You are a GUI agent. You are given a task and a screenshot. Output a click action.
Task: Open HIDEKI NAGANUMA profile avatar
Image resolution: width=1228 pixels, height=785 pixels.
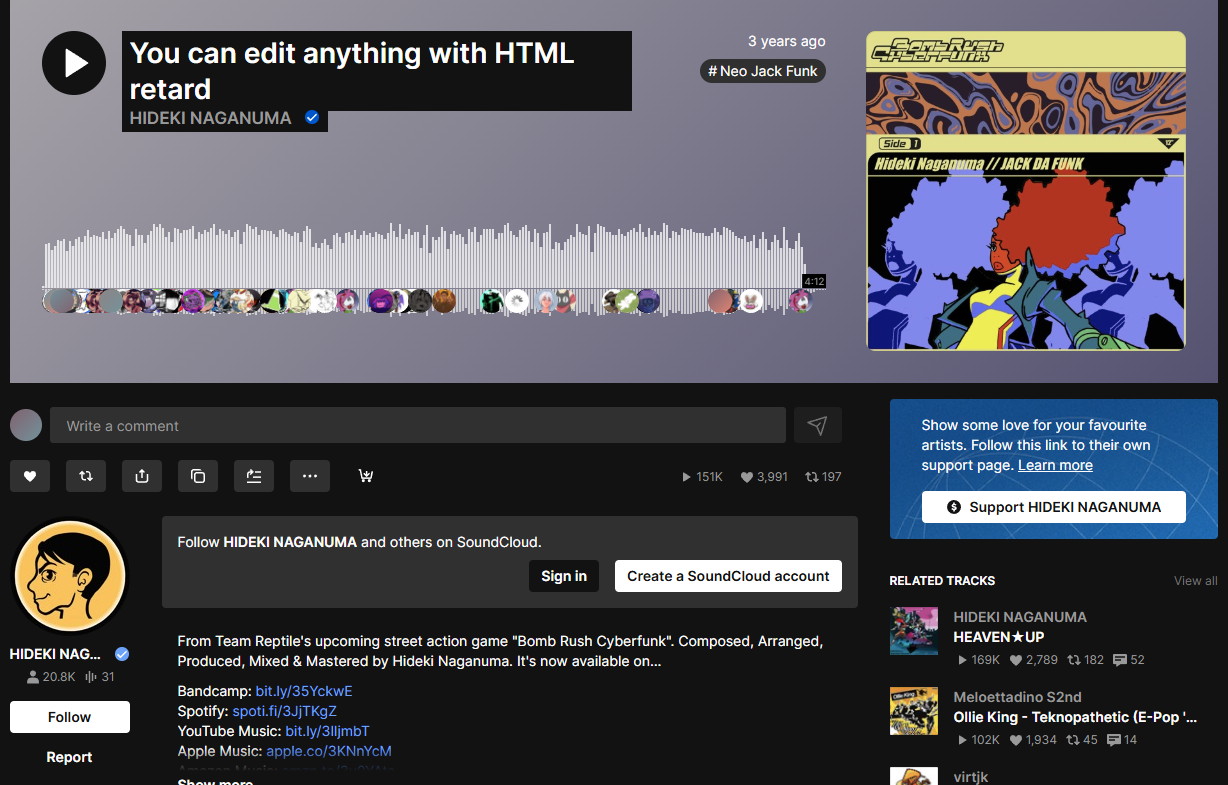coord(70,576)
